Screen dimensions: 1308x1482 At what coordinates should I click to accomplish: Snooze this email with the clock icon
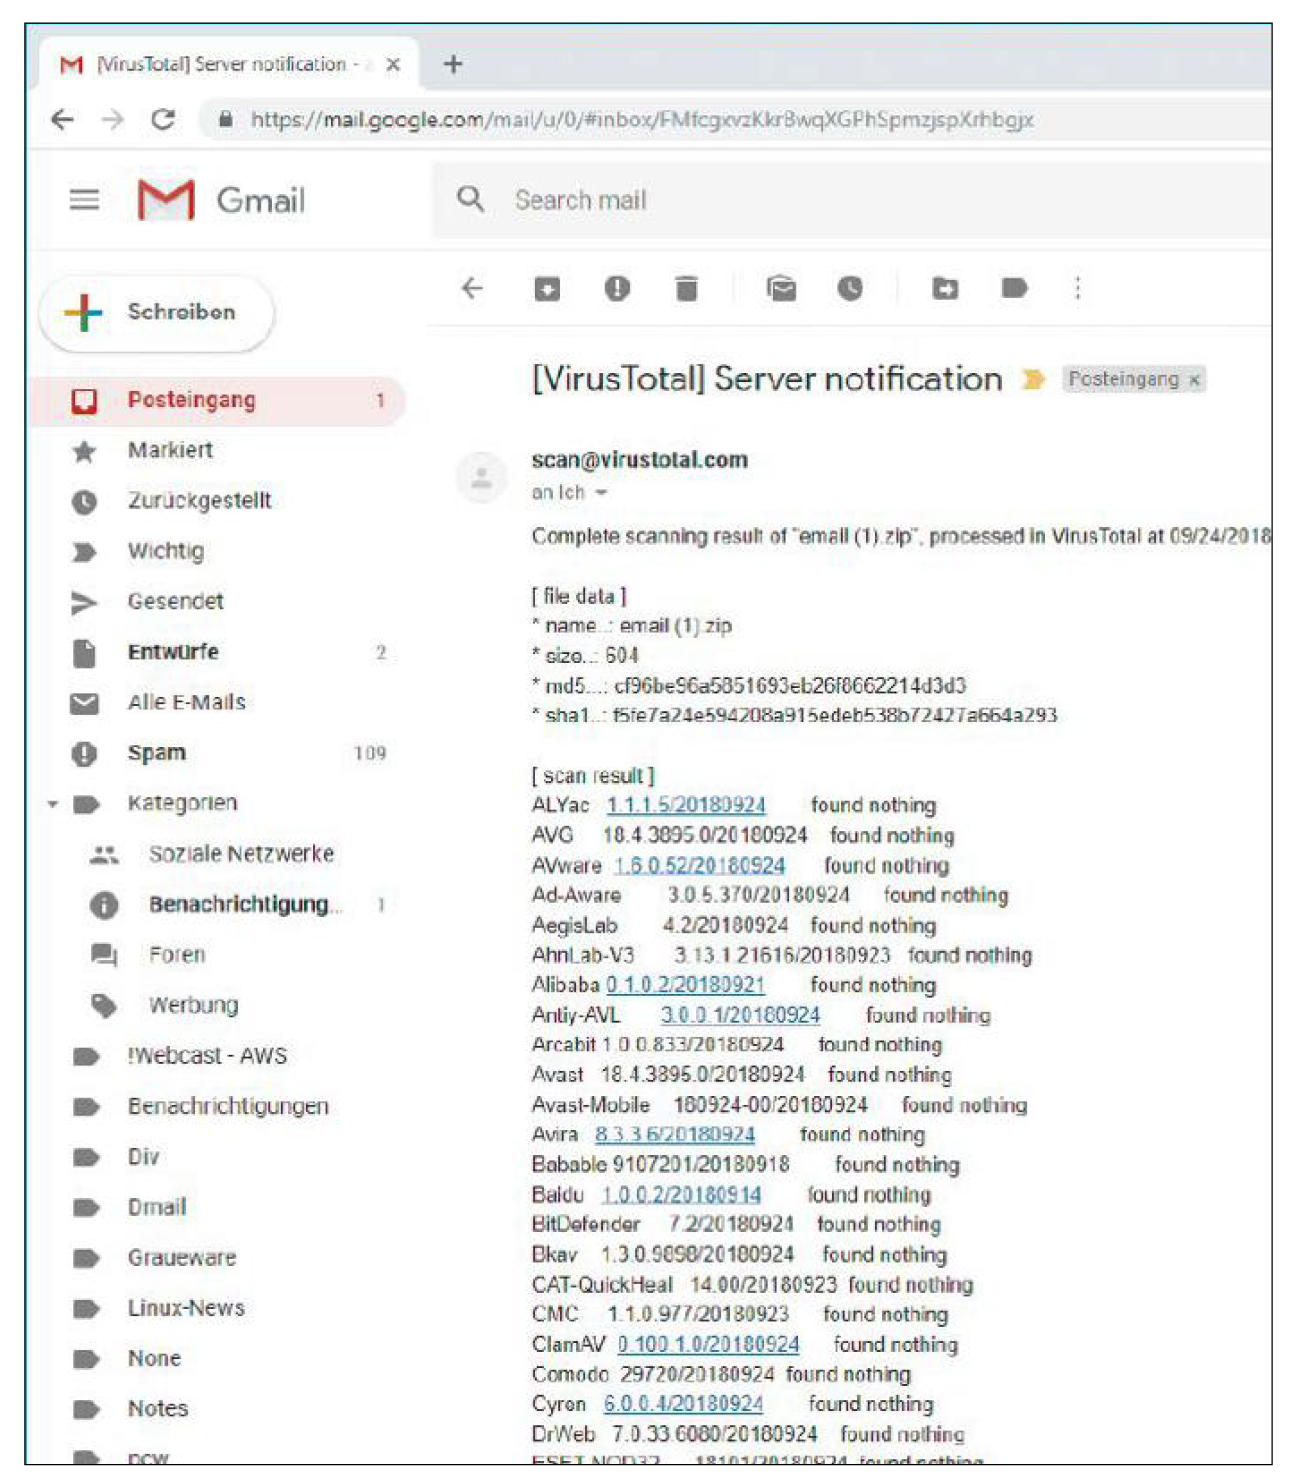[x=850, y=289]
